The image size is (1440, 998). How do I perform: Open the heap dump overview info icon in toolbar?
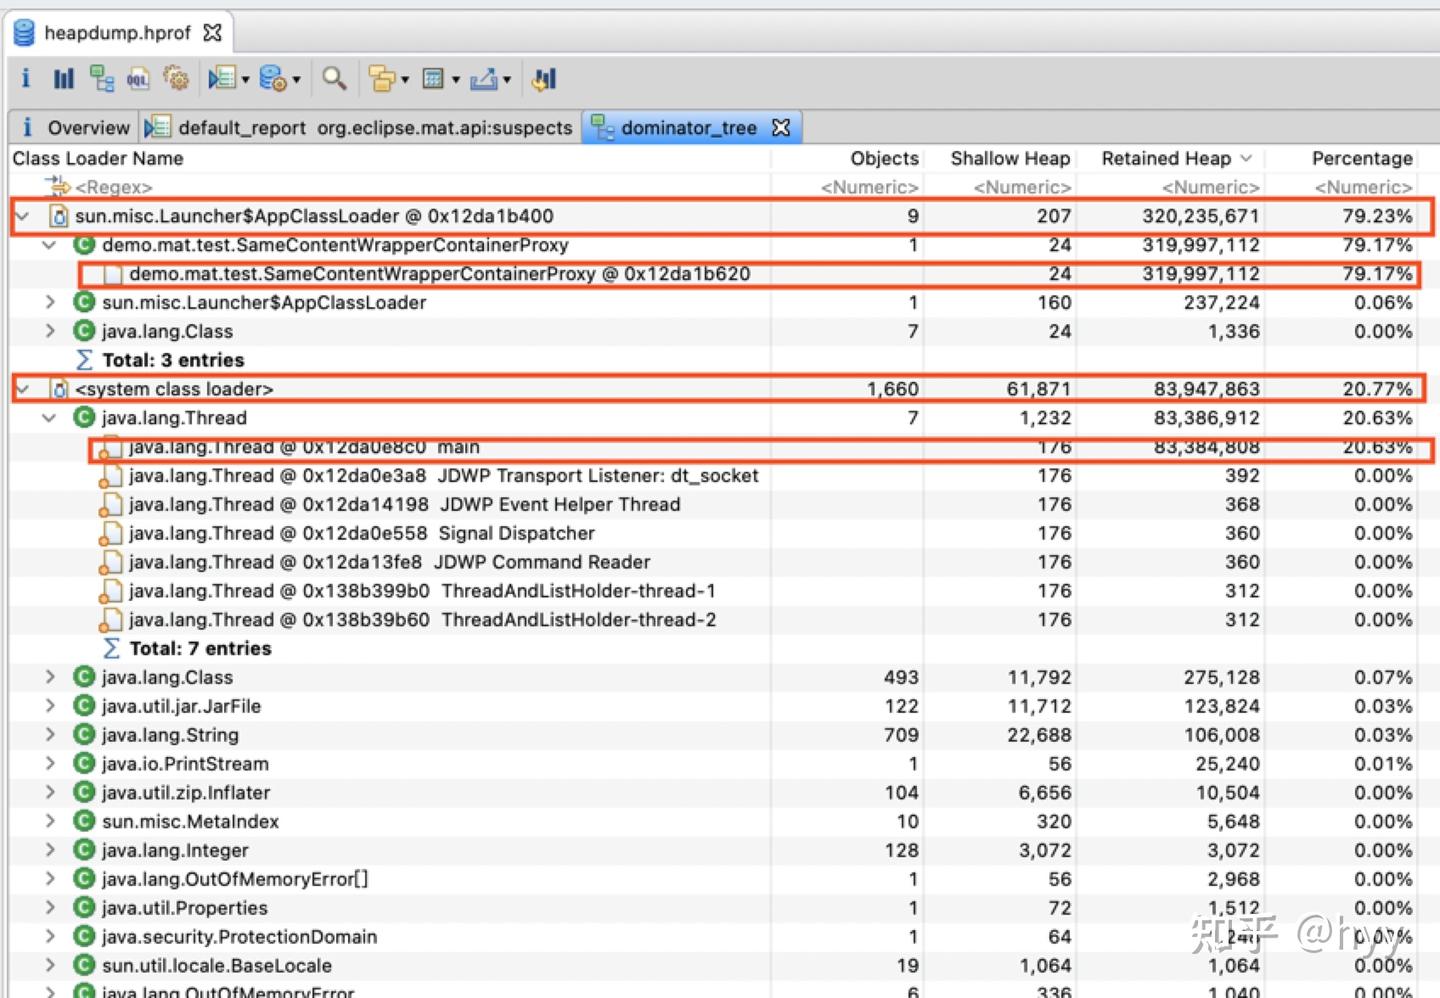pos(25,79)
